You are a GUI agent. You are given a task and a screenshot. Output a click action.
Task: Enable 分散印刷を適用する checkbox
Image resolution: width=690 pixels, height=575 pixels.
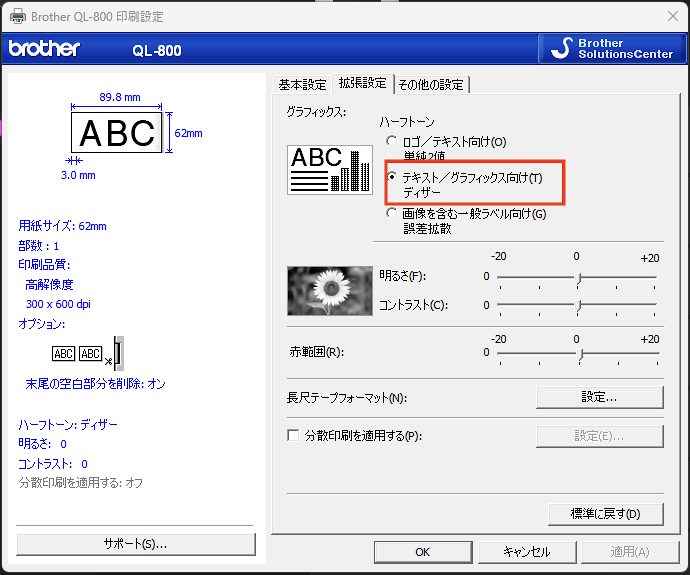pyautogui.click(x=293, y=436)
